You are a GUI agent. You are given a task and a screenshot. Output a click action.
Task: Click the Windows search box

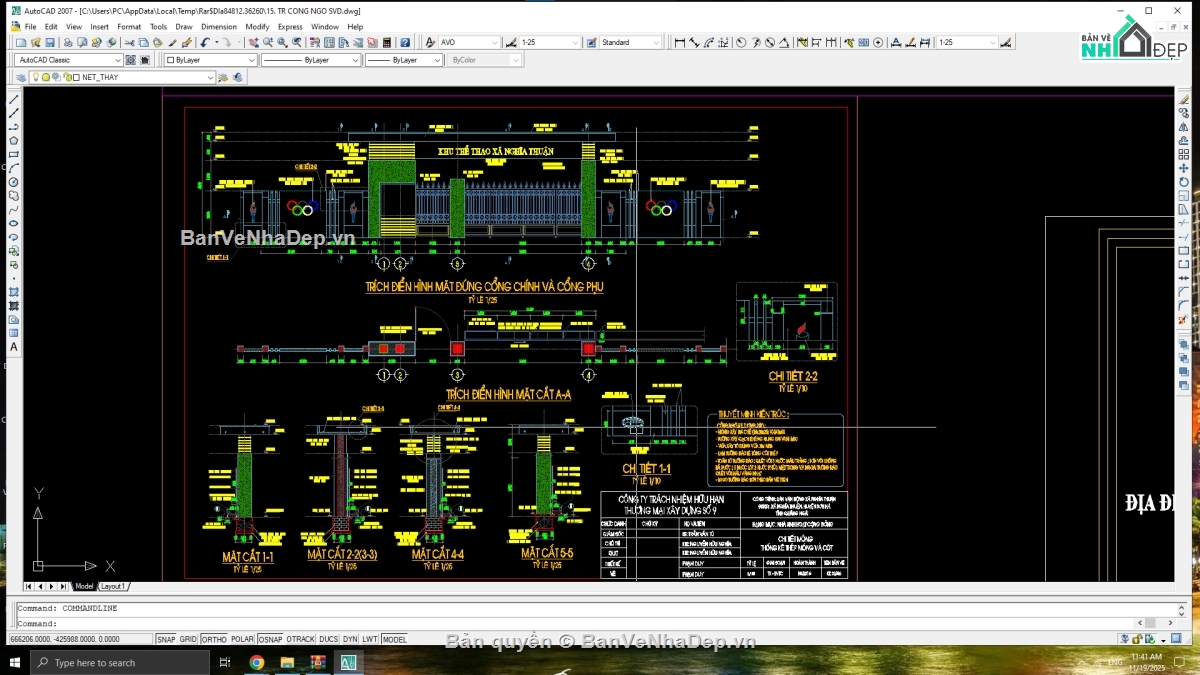[120, 663]
